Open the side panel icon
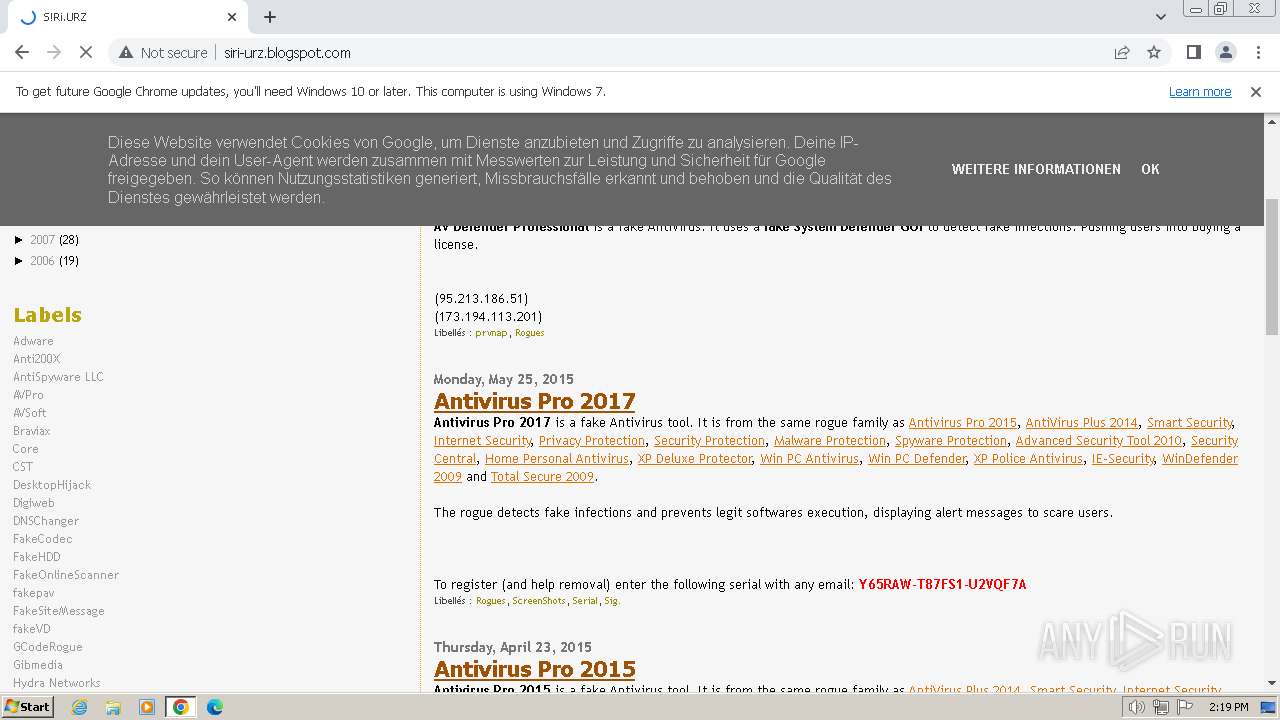The height and width of the screenshot is (720, 1280). click(x=1193, y=53)
